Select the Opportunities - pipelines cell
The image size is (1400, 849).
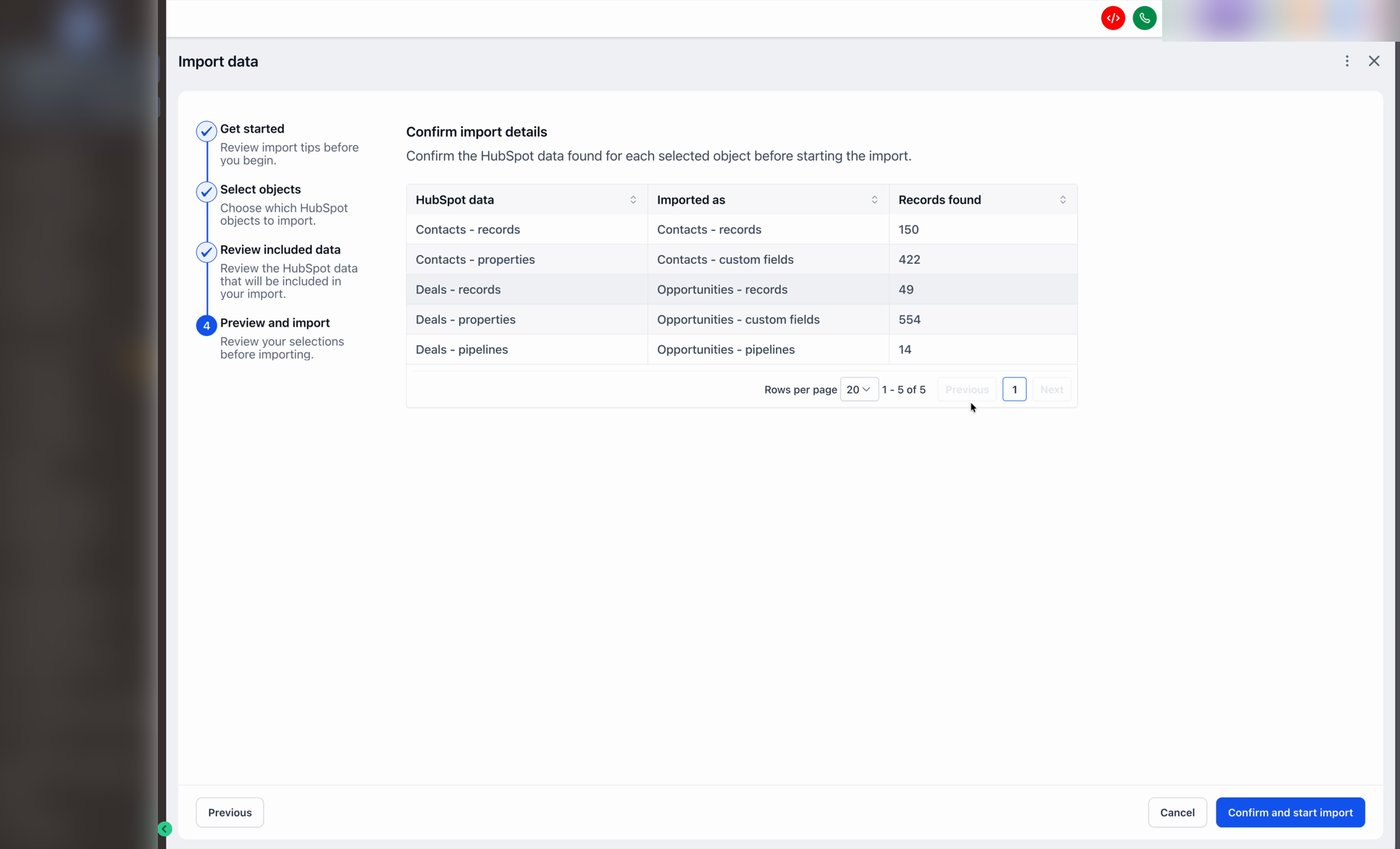pos(725,349)
